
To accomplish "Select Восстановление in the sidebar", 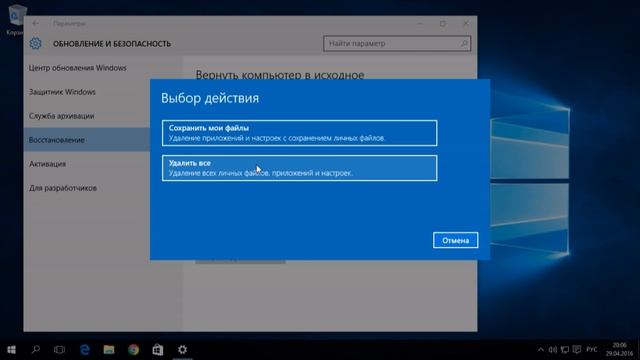I will tap(87, 140).
